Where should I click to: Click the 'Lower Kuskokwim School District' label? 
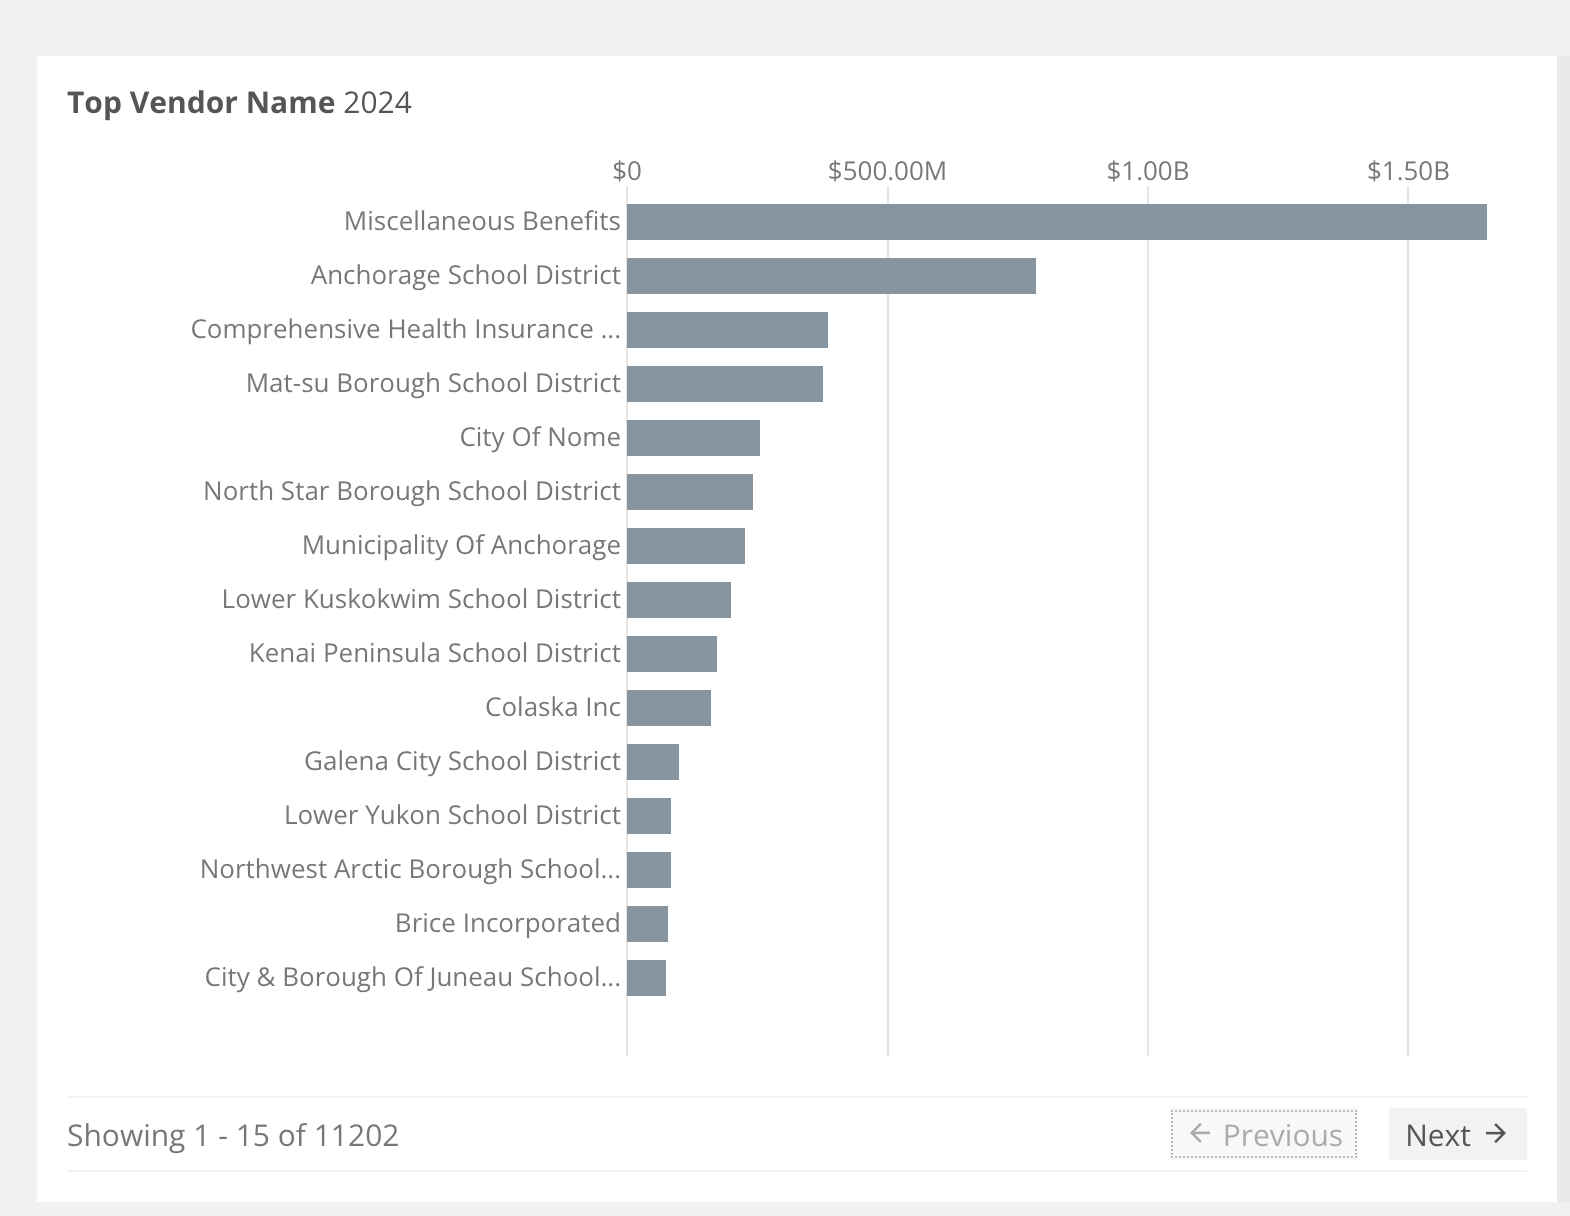coord(421,599)
